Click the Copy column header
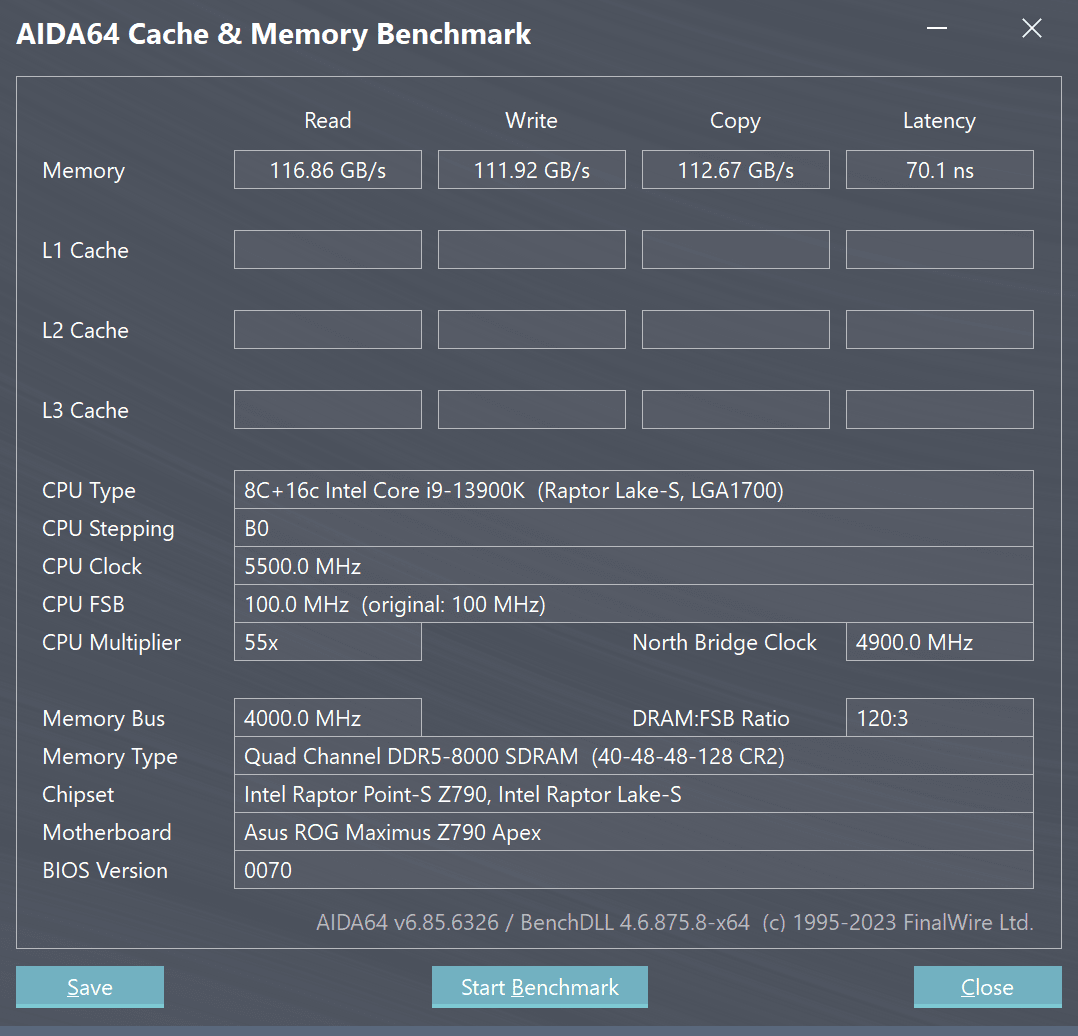This screenshot has width=1078, height=1036. coord(736,121)
